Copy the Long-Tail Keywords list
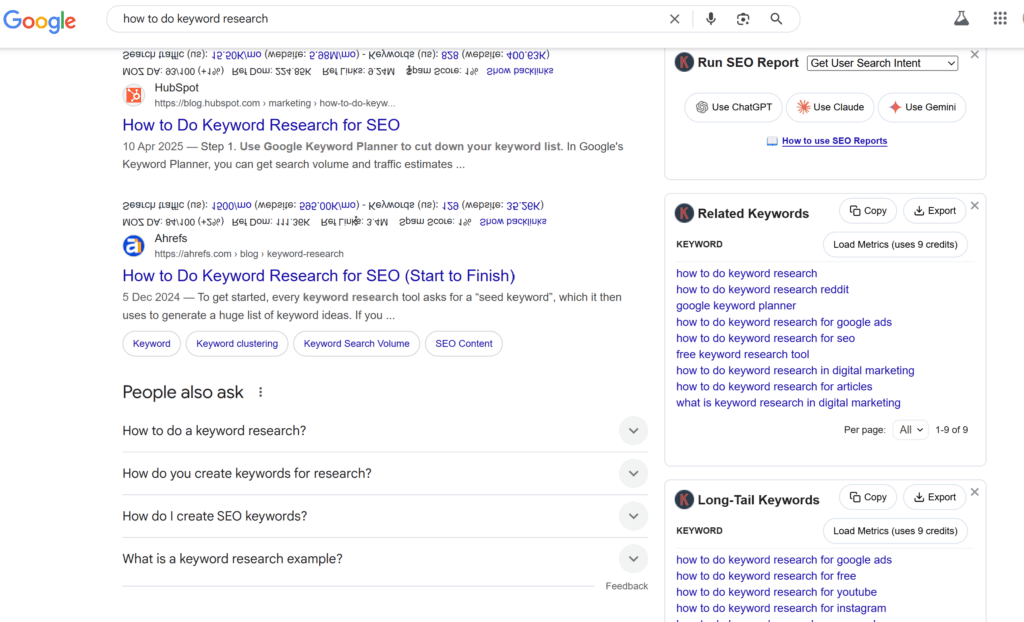 pos(868,497)
